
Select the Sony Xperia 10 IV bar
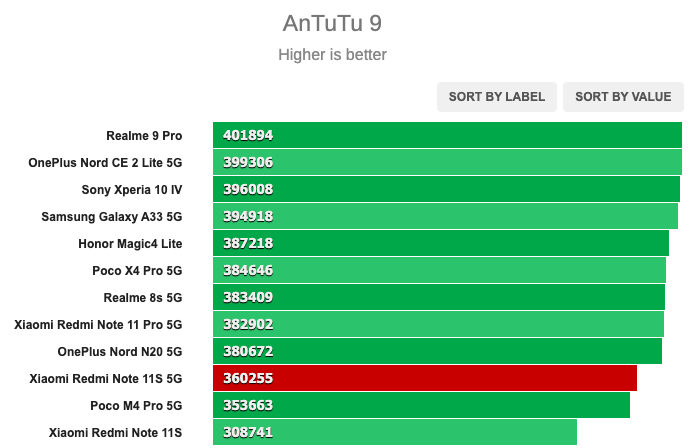[x=446, y=189]
